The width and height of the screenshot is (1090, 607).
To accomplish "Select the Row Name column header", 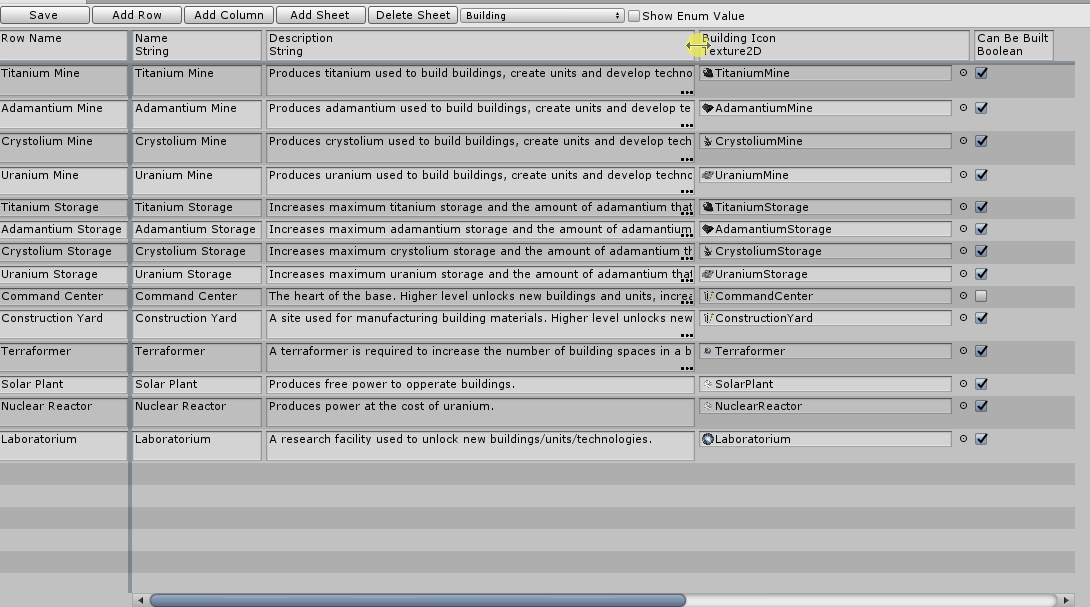I will click(63, 44).
